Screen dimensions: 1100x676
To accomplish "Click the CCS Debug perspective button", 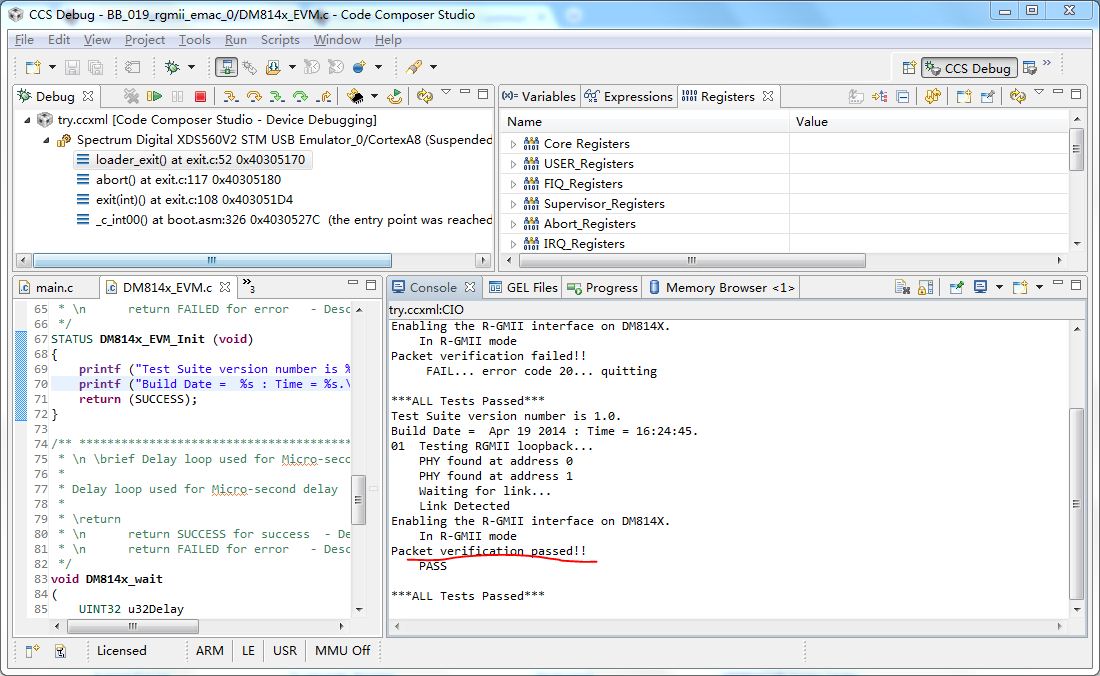I will [969, 68].
